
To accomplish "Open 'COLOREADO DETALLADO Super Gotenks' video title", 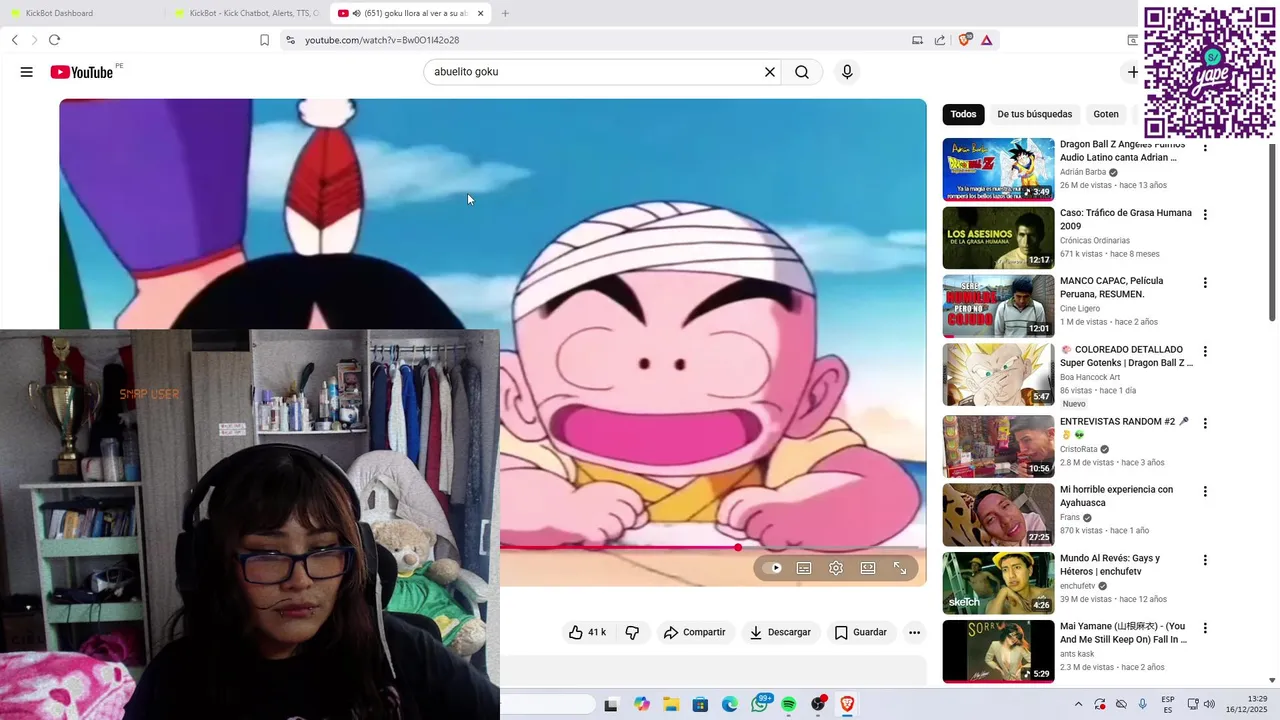I will (x=1126, y=356).
